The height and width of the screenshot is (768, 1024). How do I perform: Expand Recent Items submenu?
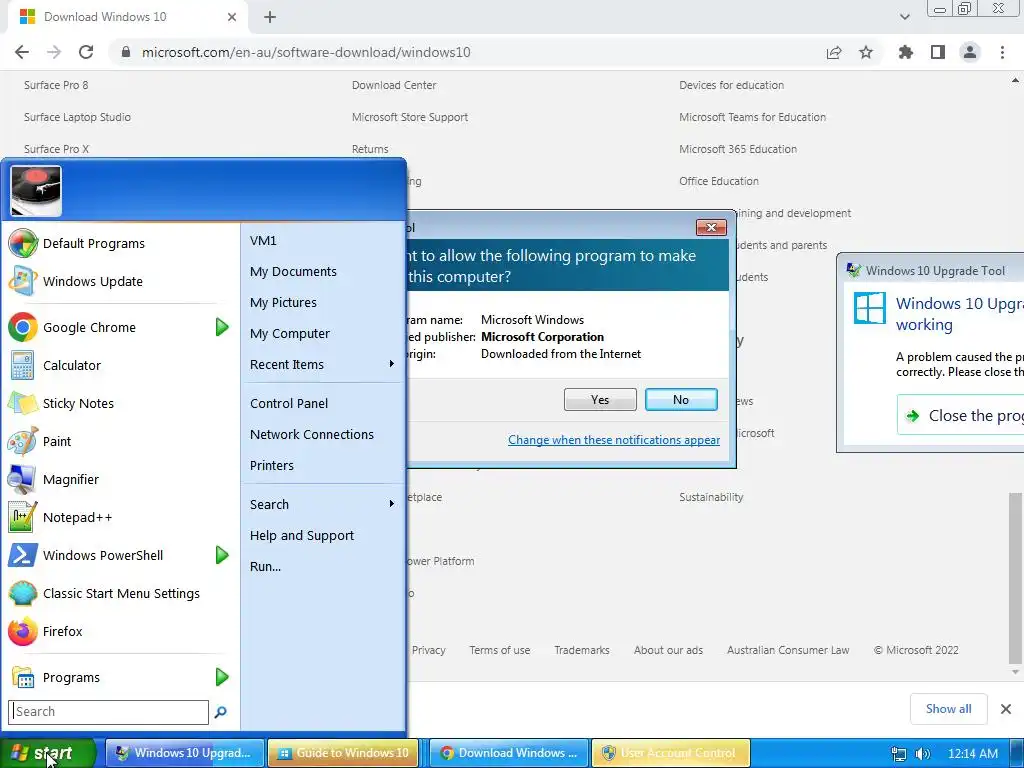point(323,364)
